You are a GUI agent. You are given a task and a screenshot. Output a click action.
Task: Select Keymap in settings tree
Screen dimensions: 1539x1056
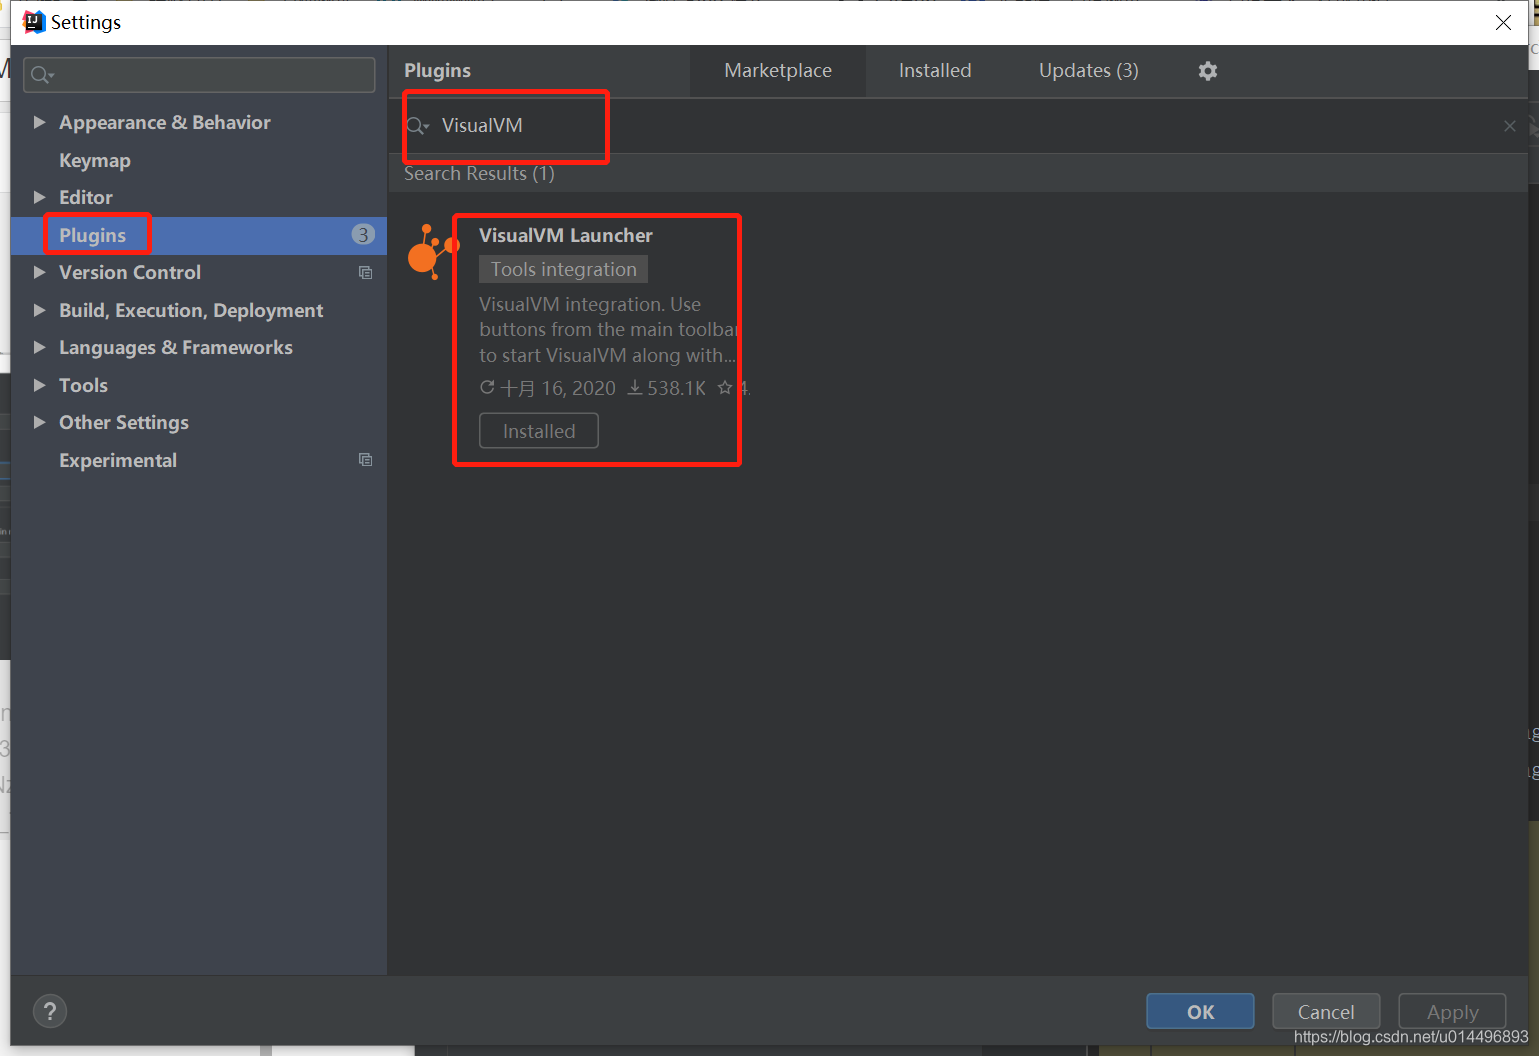pos(95,160)
